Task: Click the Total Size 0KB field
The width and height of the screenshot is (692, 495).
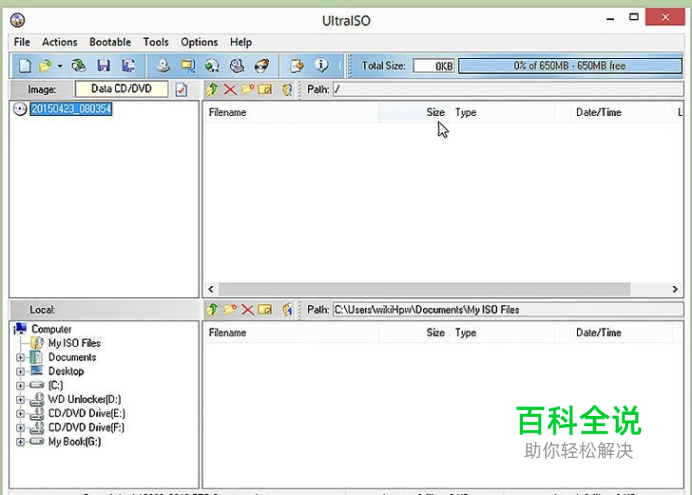Action: click(434, 66)
